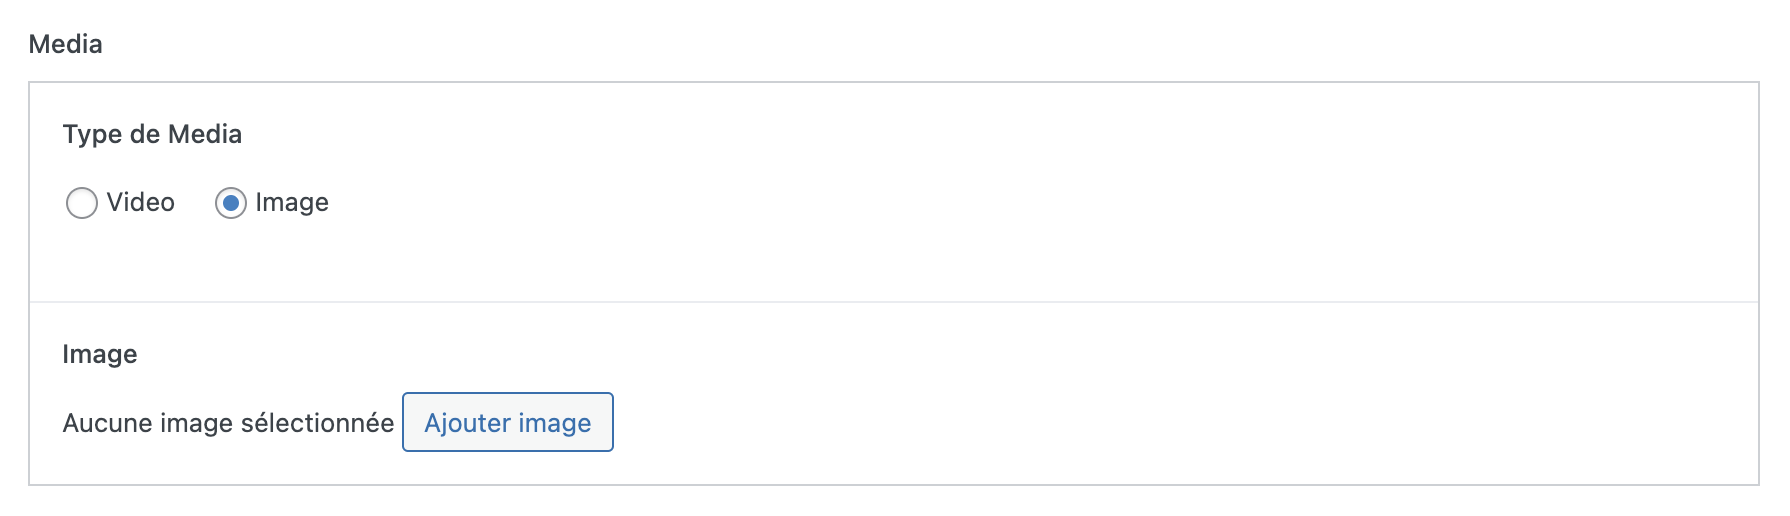Image resolution: width=1790 pixels, height=516 pixels.
Task: Click blank space right of the Image radio option
Action: (800, 203)
